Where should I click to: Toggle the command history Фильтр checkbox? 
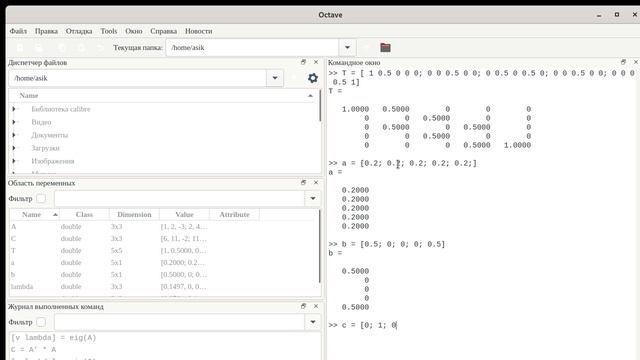click(x=41, y=322)
